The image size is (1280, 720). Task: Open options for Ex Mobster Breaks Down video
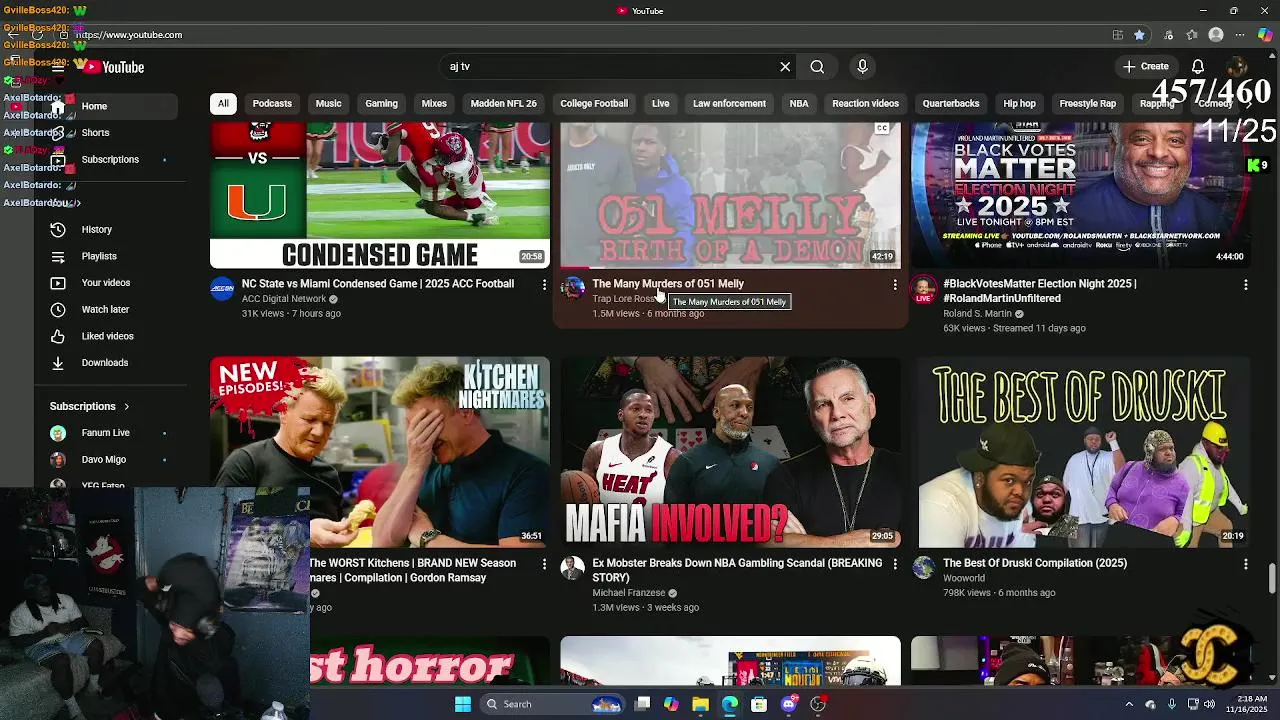point(895,564)
